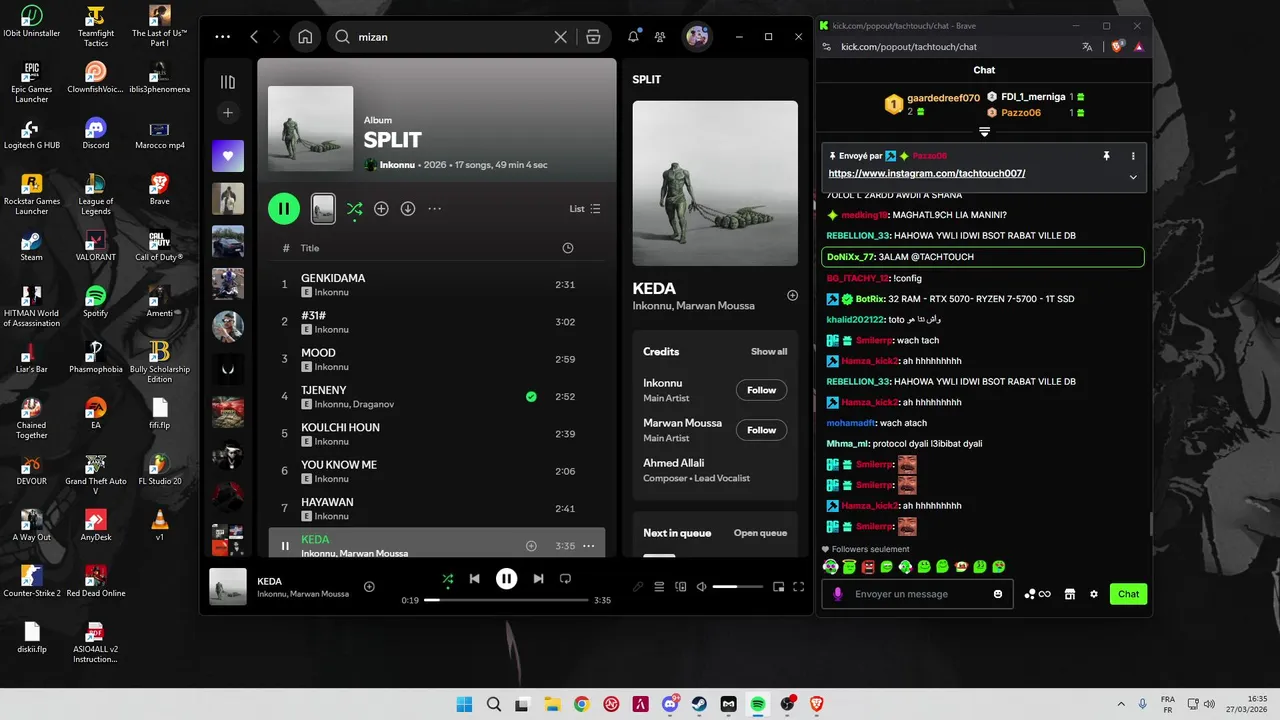Open queue from Next in queue
The height and width of the screenshot is (720, 1280).
760,533
